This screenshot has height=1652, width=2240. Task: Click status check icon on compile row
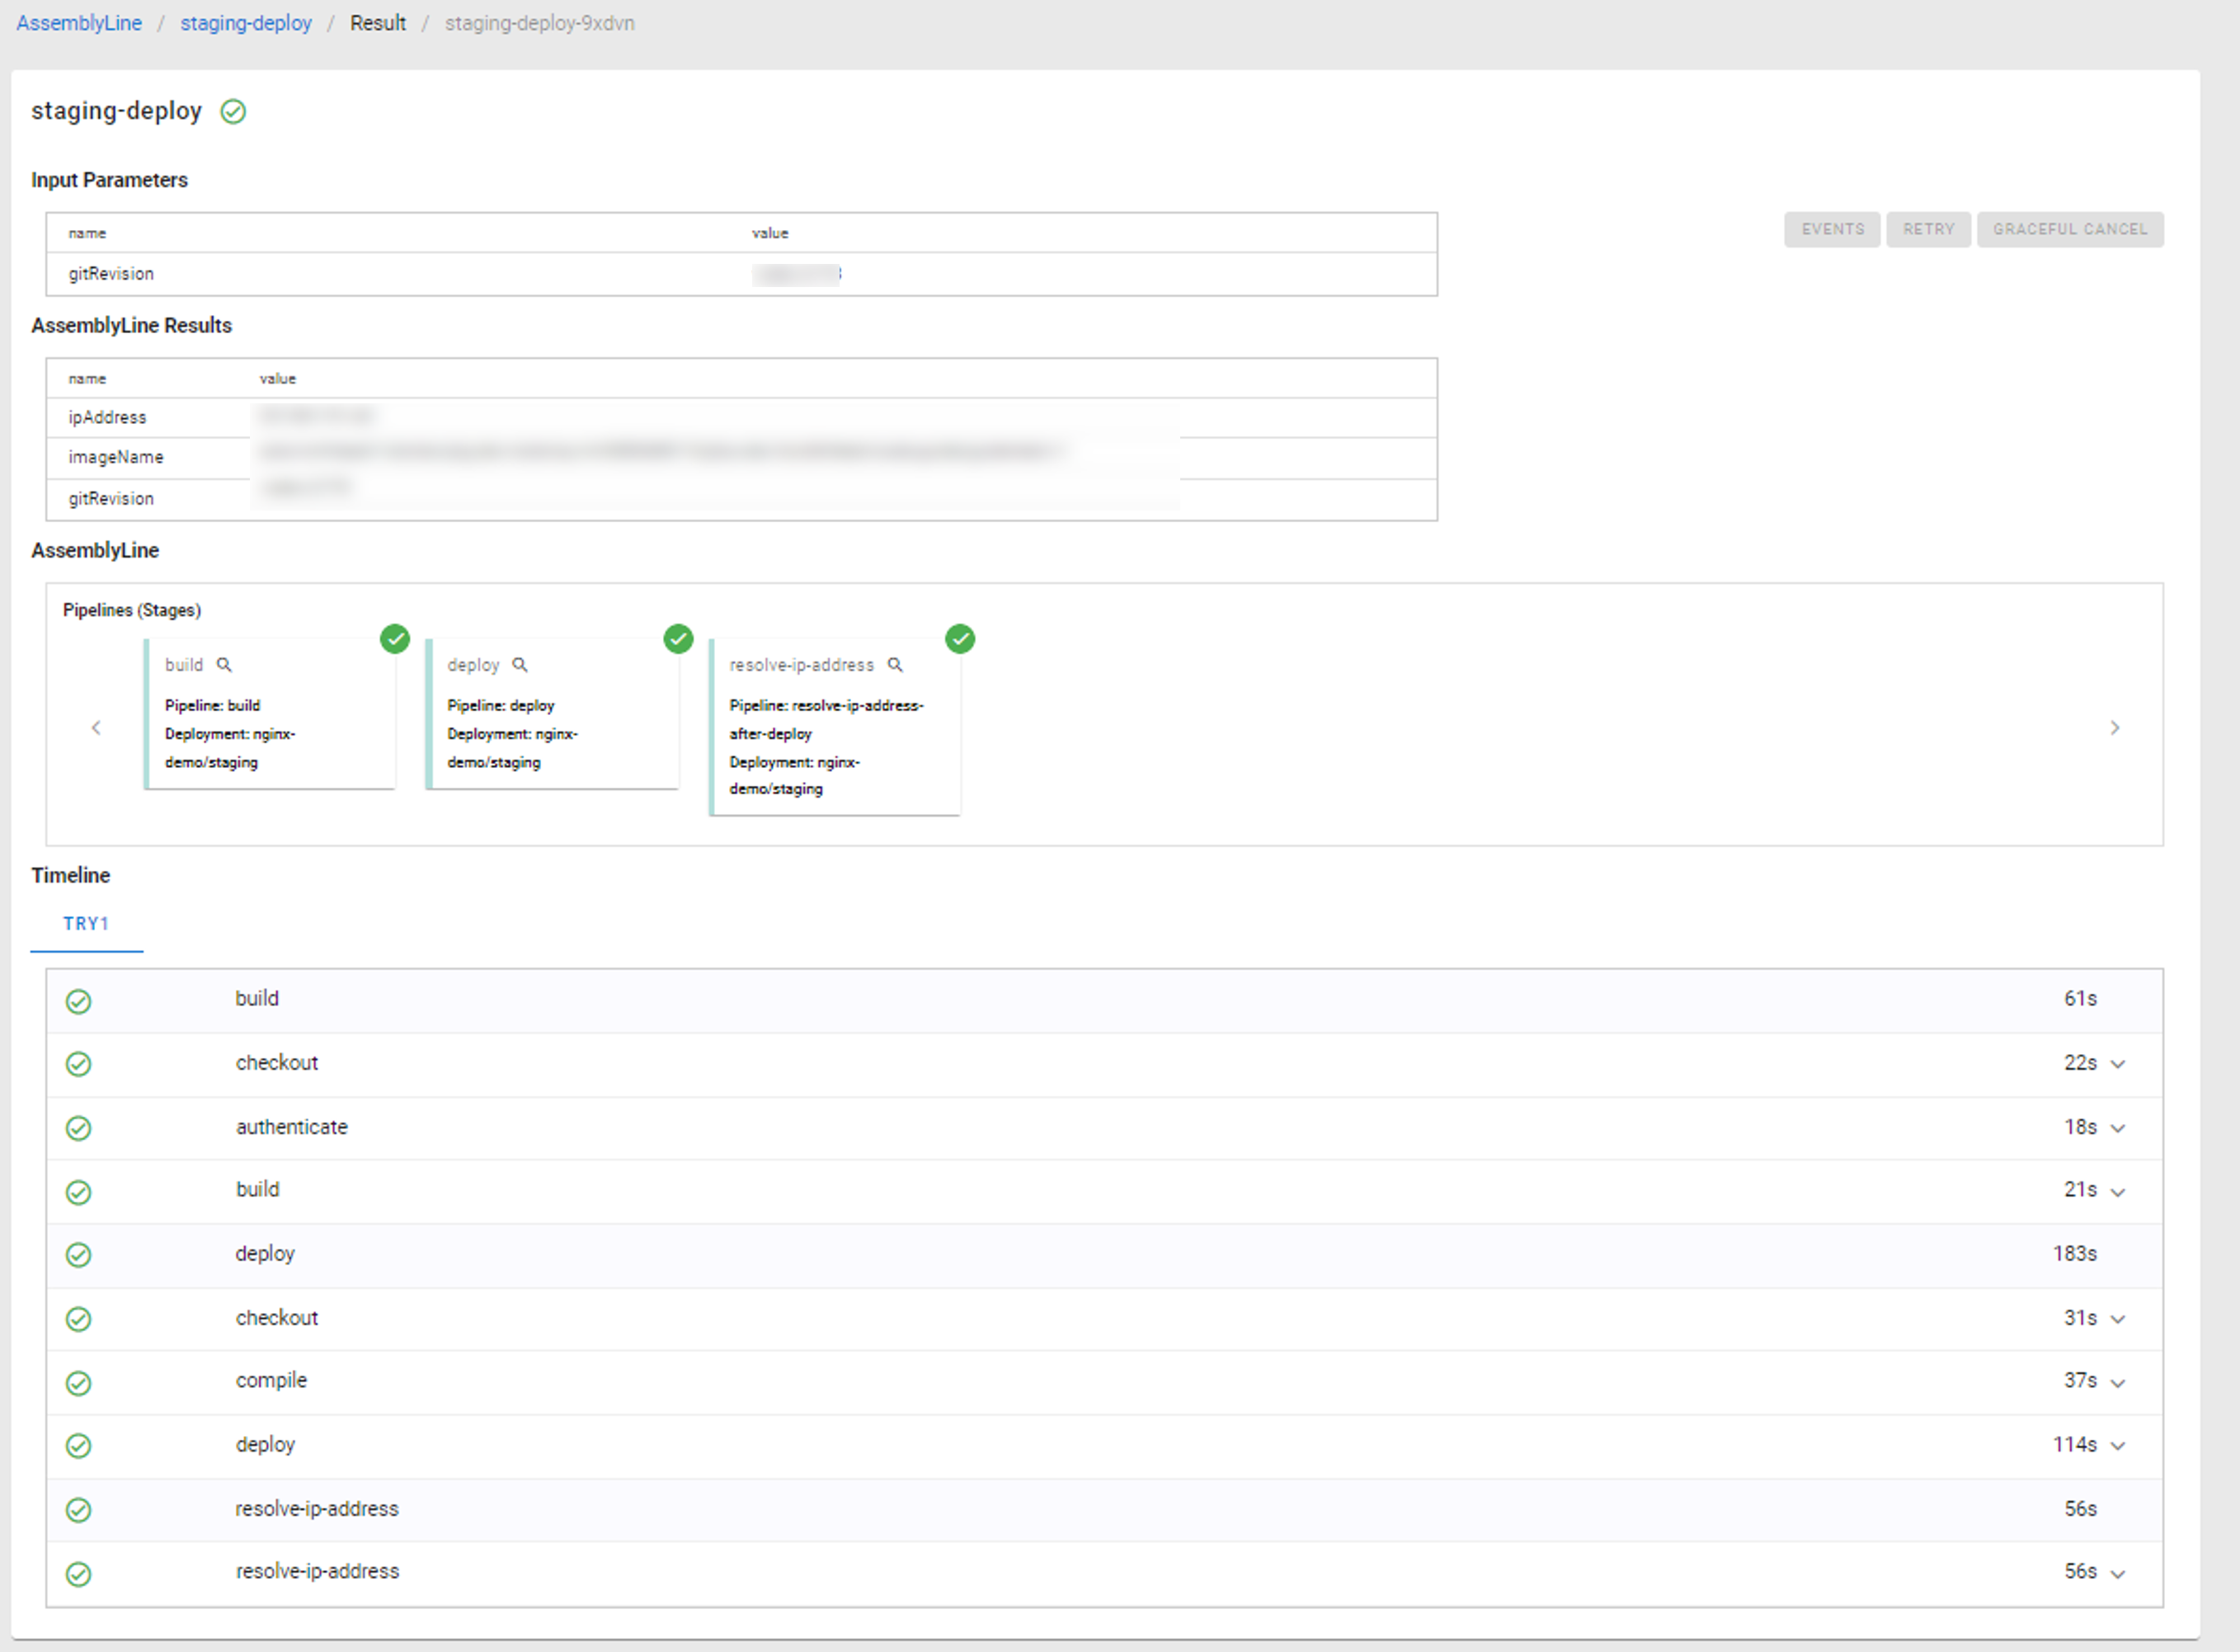pos(79,1383)
